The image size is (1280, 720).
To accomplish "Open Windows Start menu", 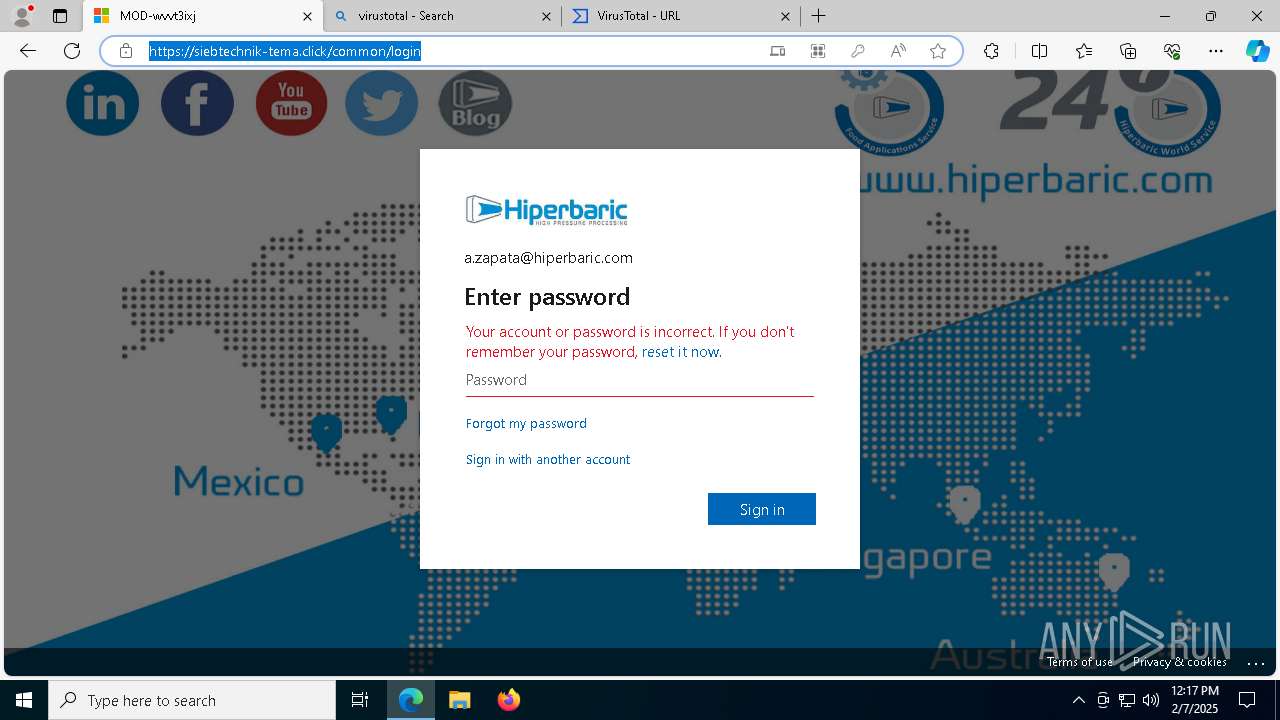I will click(x=24, y=700).
